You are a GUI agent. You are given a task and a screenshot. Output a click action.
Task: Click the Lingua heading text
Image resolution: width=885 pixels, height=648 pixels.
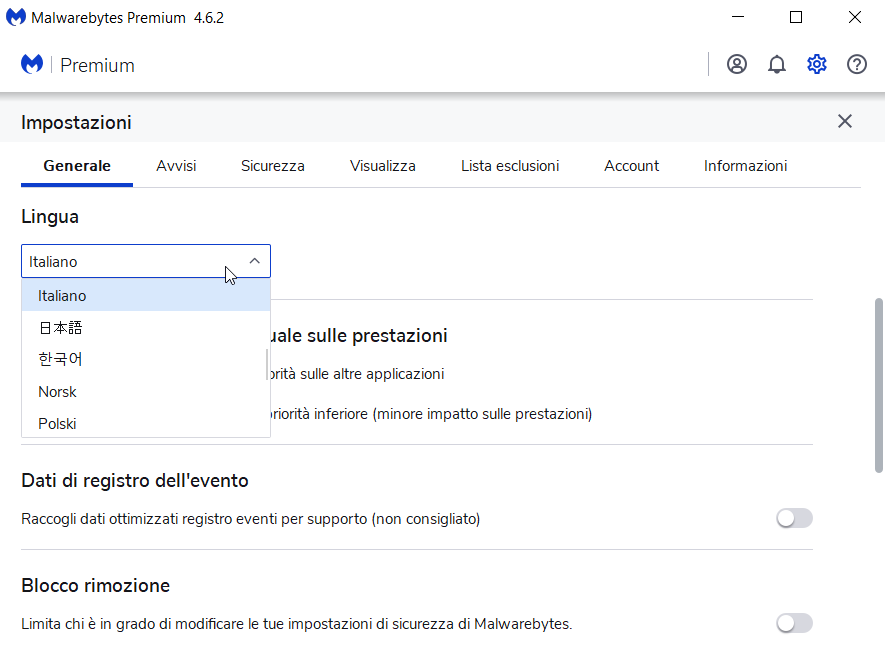point(50,217)
